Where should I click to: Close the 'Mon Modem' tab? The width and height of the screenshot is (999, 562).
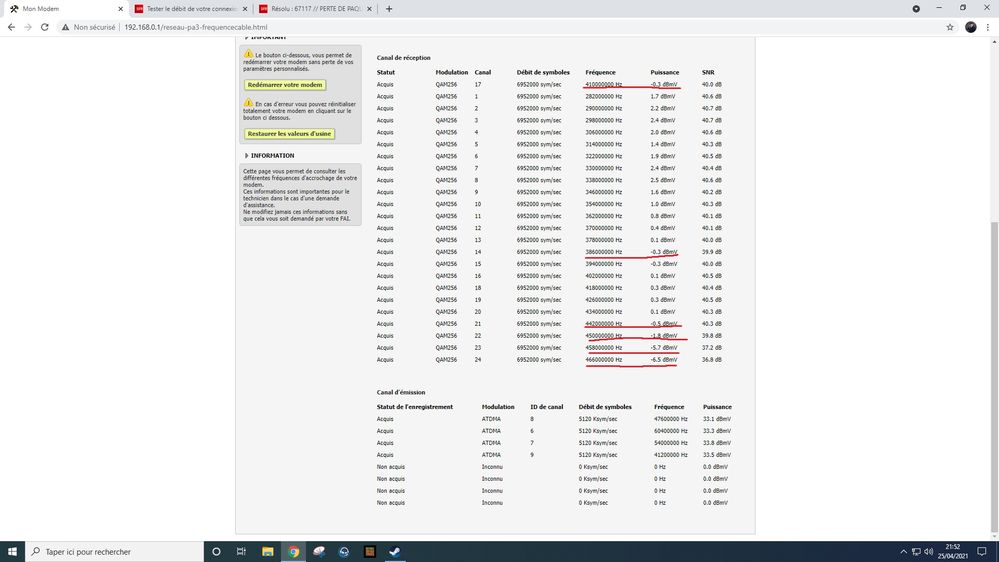pyautogui.click(x=120, y=9)
